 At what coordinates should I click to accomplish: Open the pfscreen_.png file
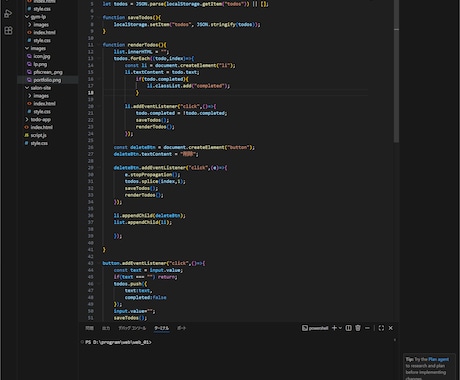point(48,72)
